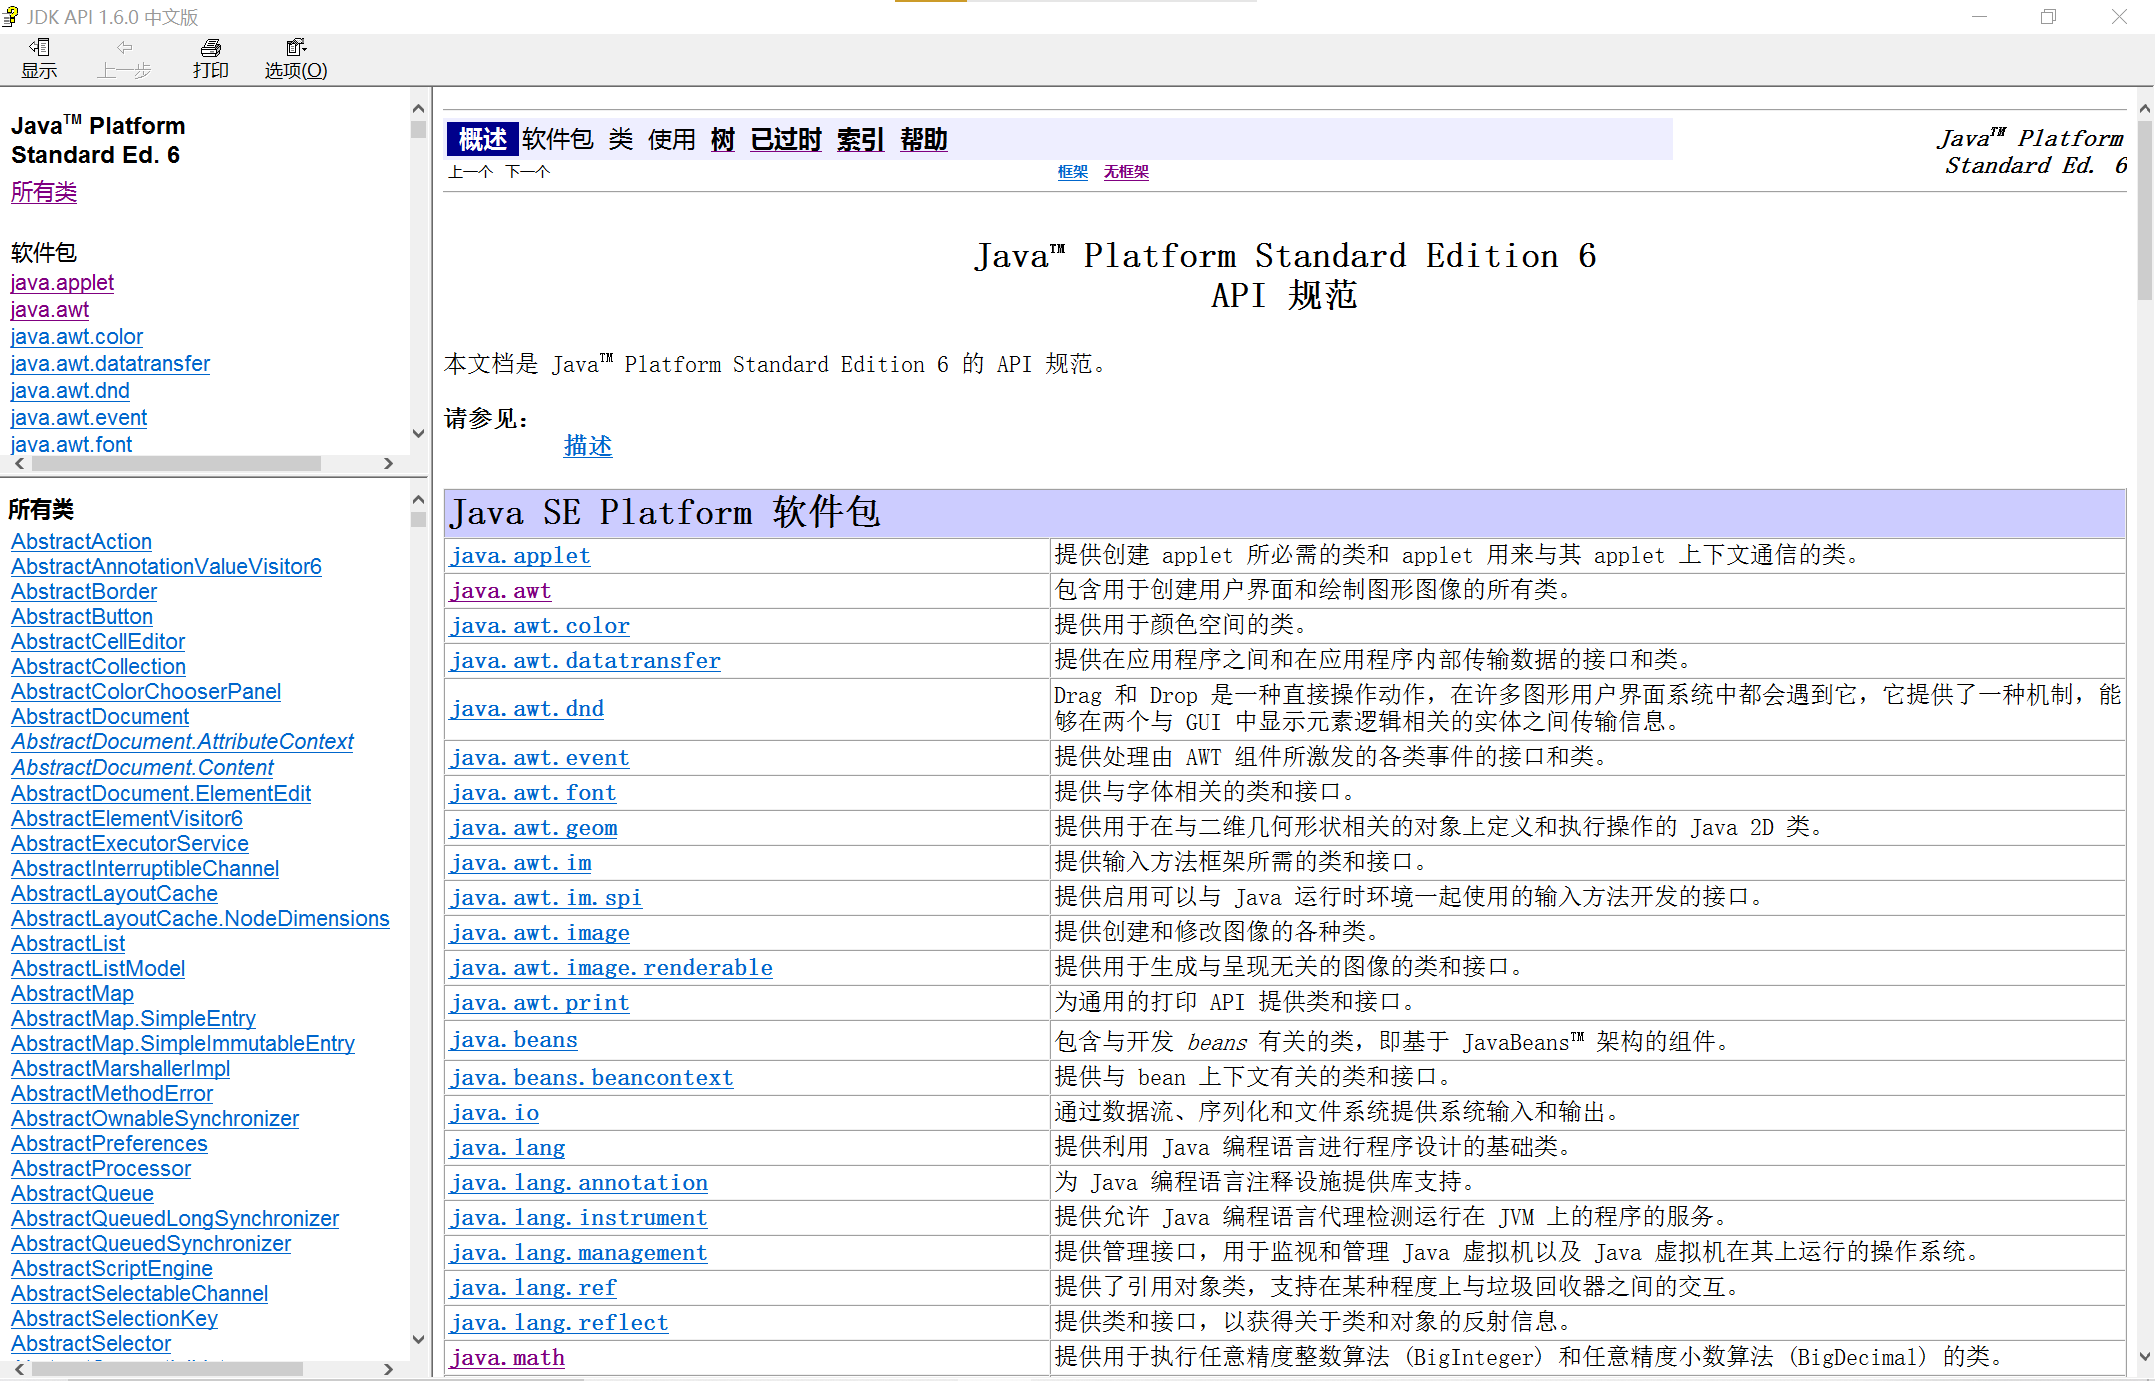Open the 所有类 link in packages pane

[x=44, y=192]
